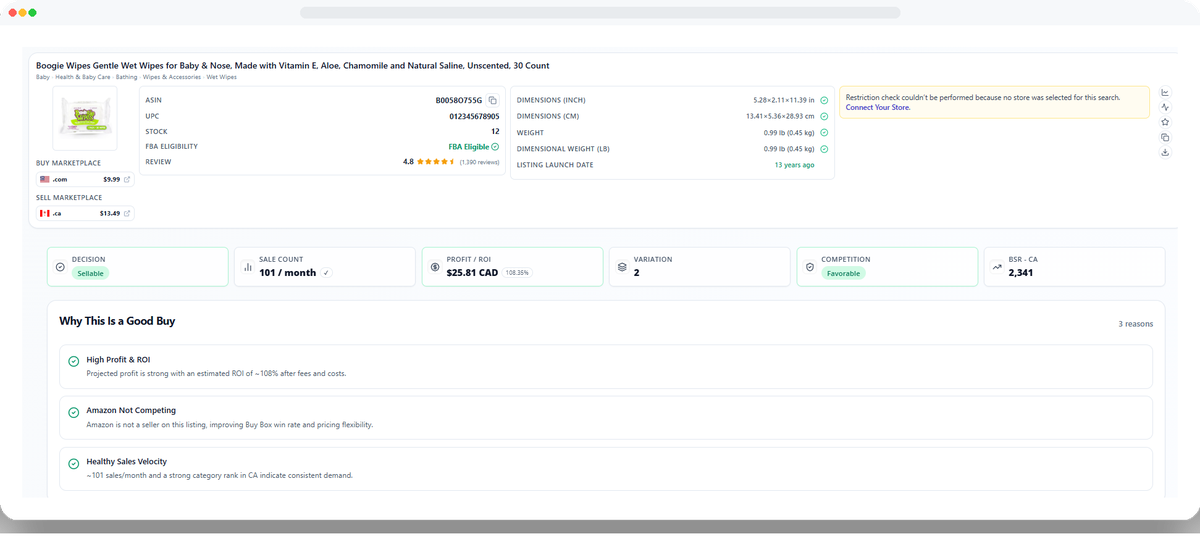Click the 108.35% ROI badge

(517, 272)
